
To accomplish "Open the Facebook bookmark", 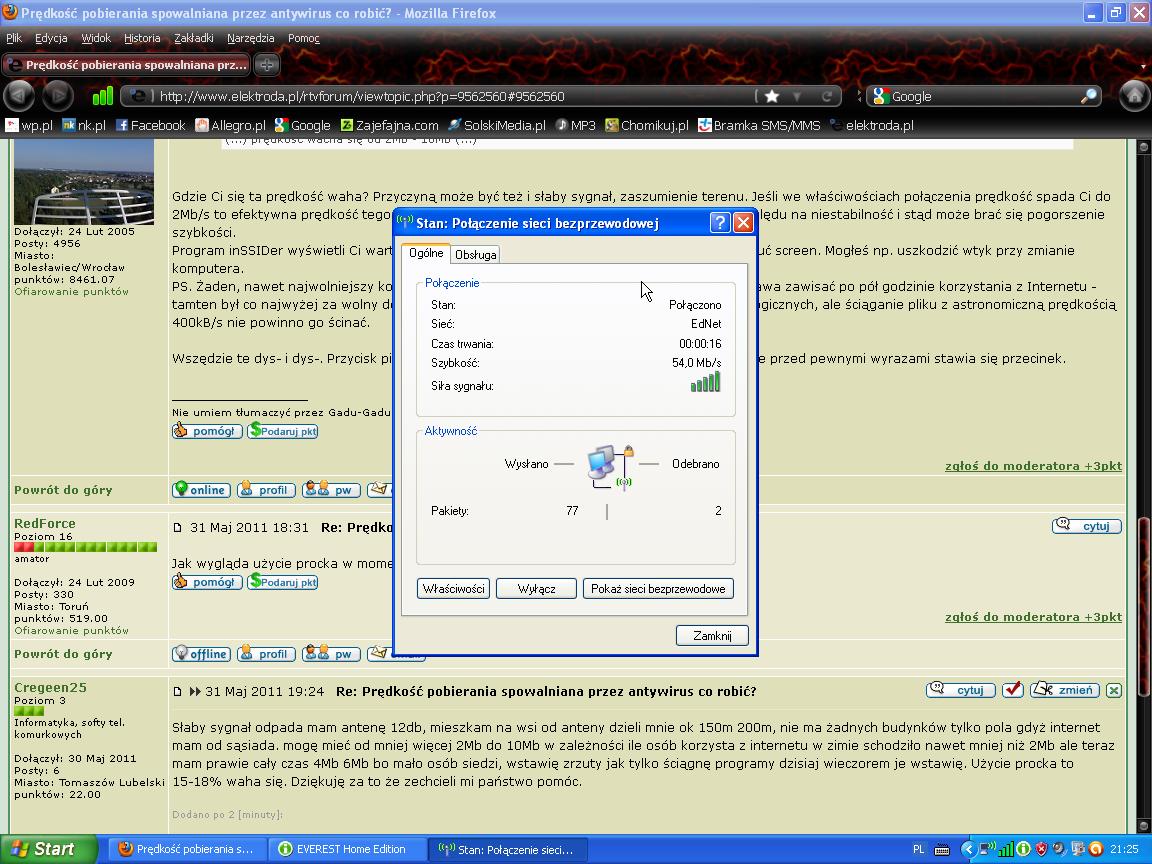I will [x=151, y=126].
